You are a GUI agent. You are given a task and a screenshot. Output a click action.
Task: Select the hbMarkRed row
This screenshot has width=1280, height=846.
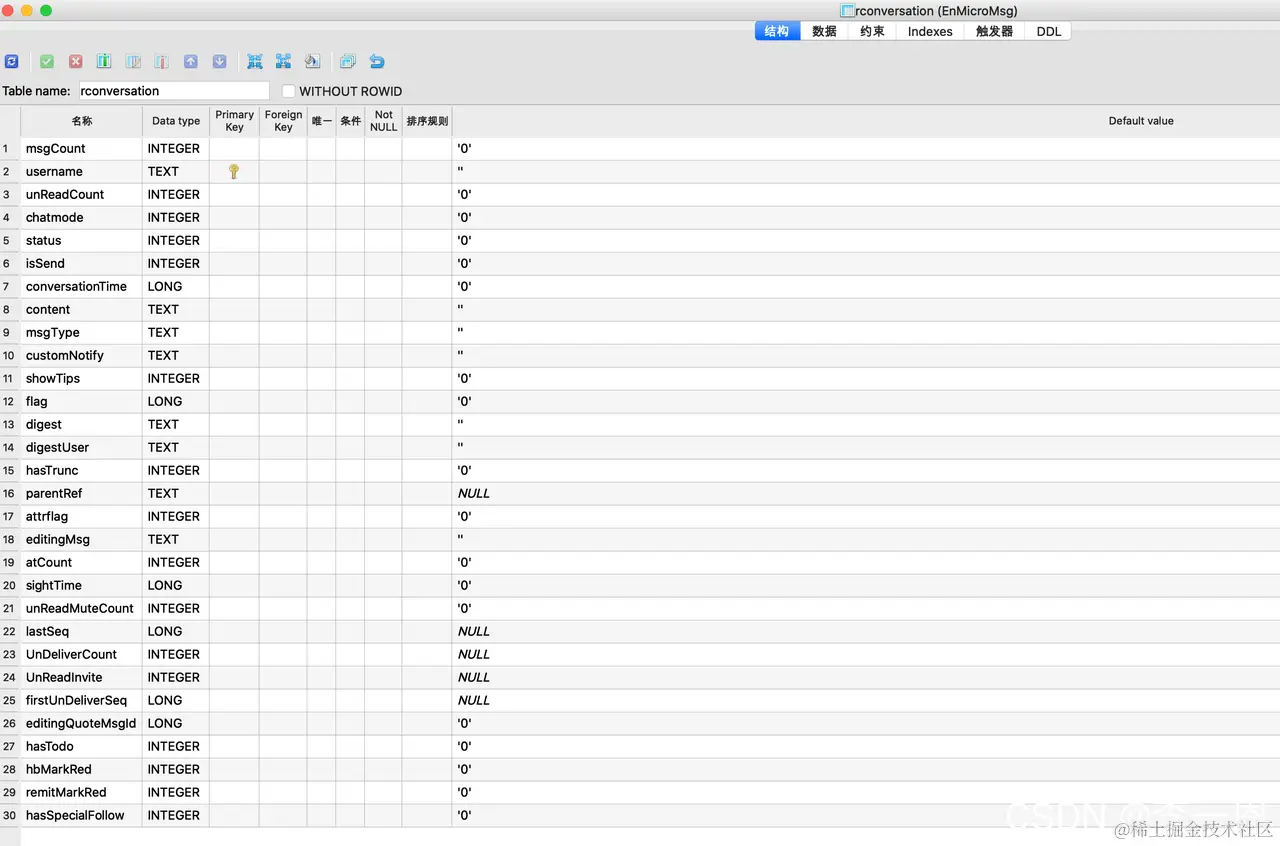point(640,770)
